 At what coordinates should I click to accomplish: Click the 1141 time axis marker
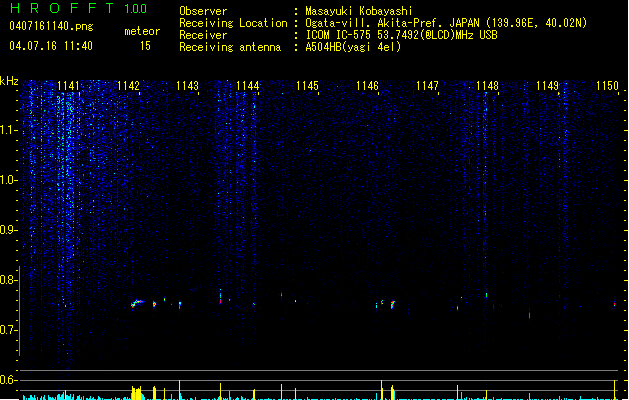(68, 86)
